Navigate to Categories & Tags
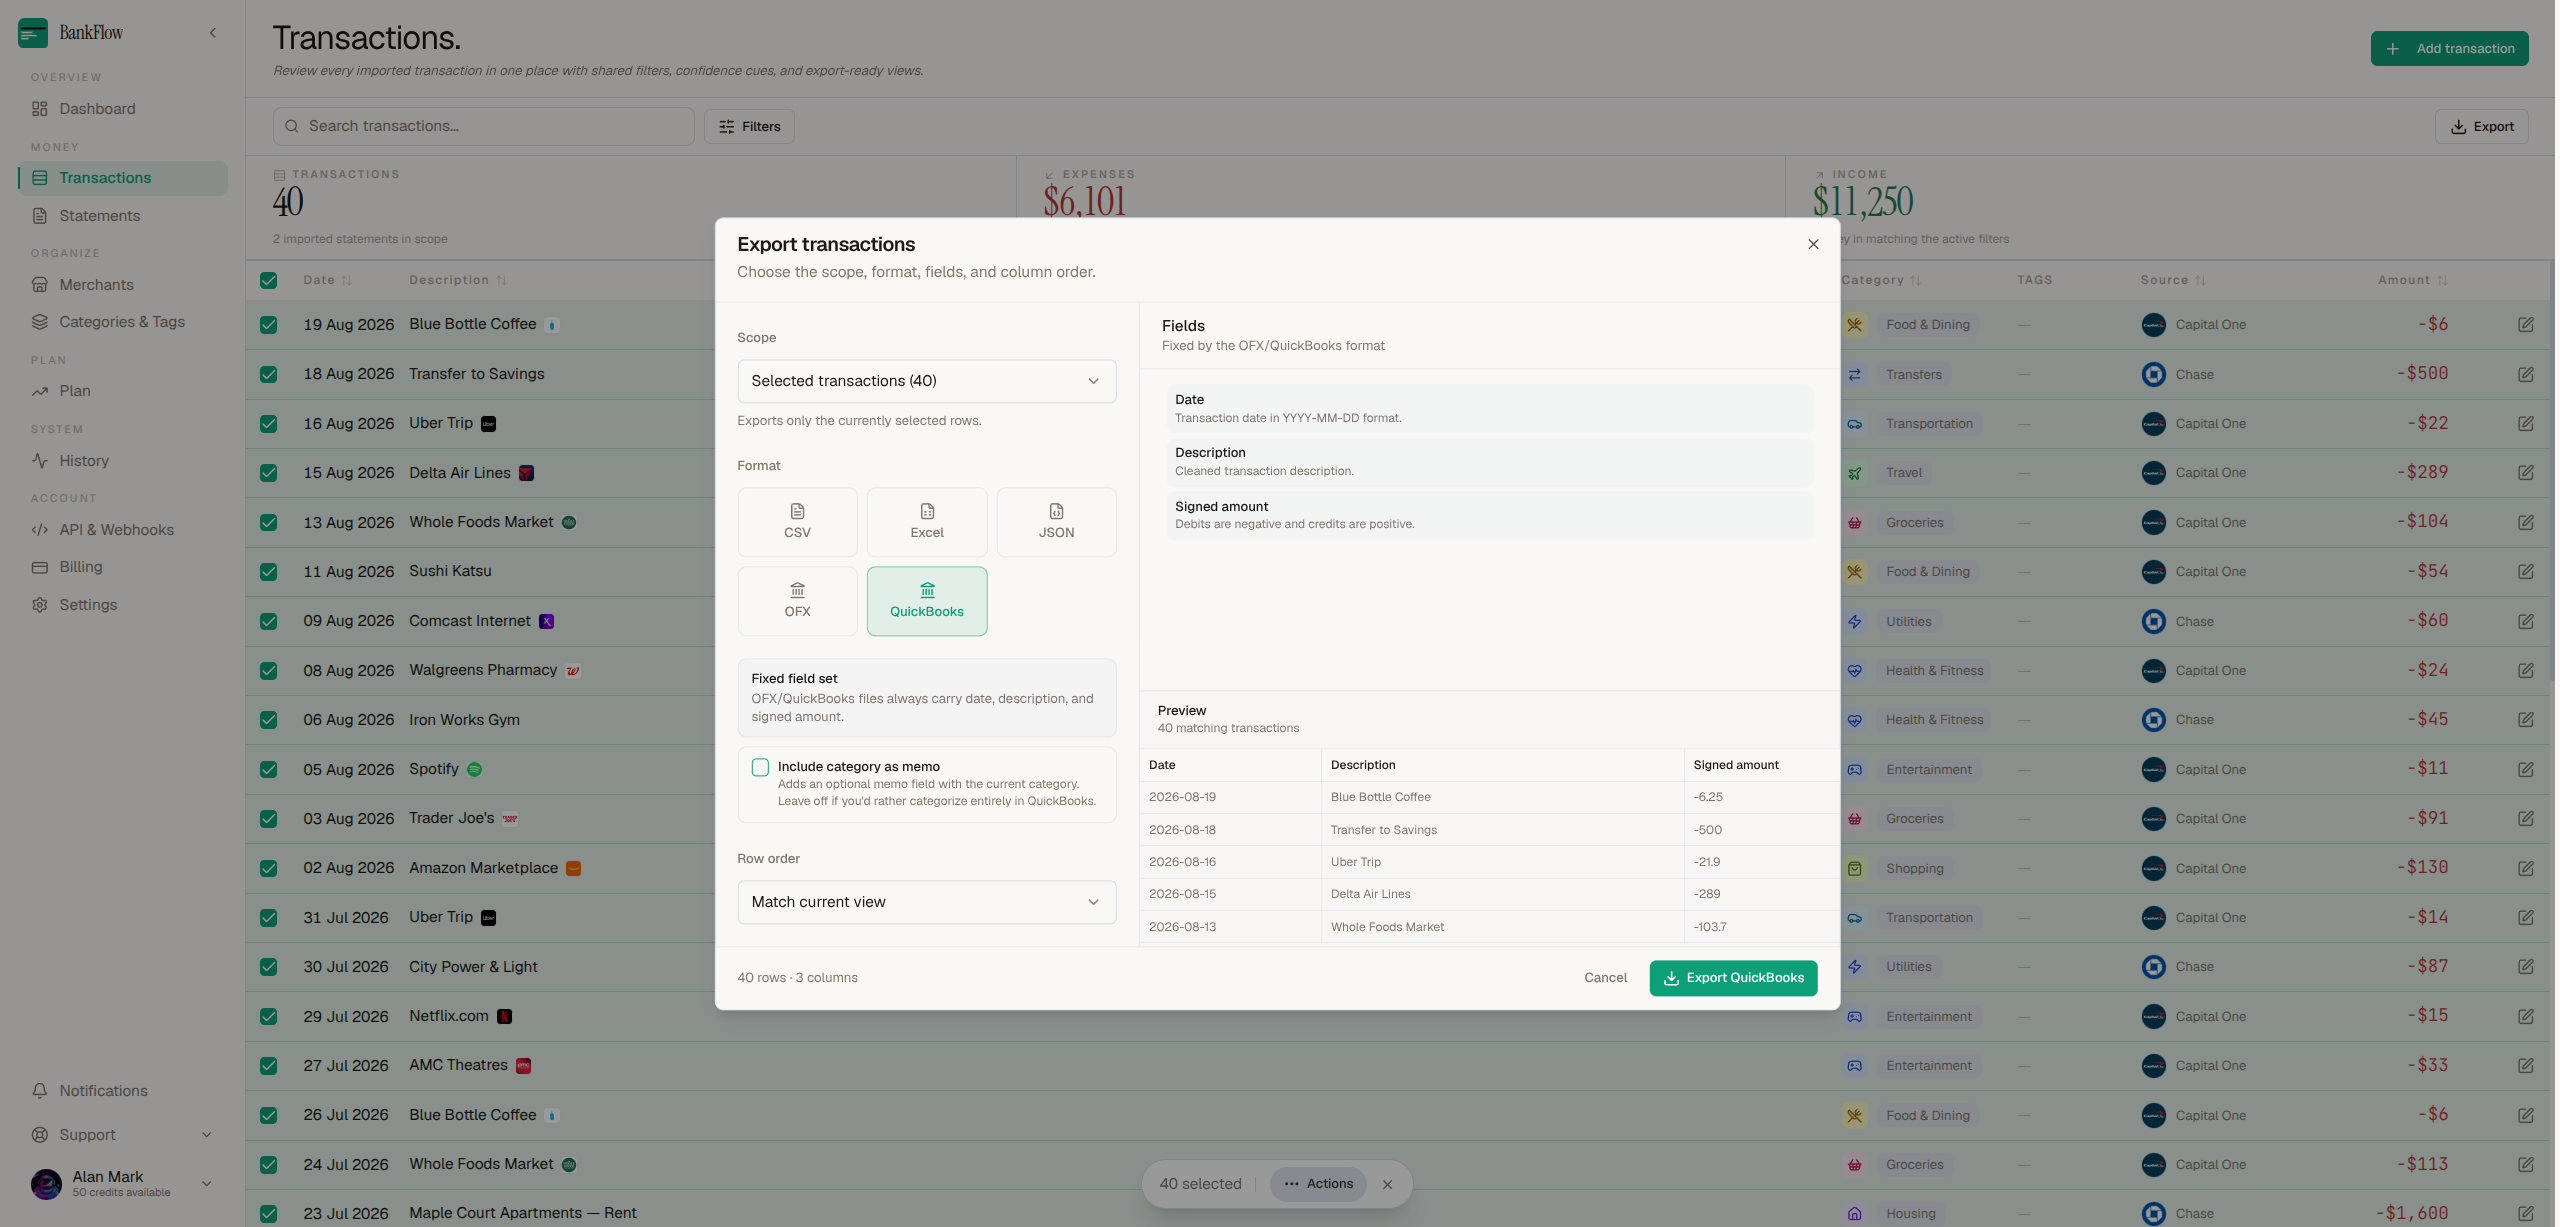 pos(123,322)
